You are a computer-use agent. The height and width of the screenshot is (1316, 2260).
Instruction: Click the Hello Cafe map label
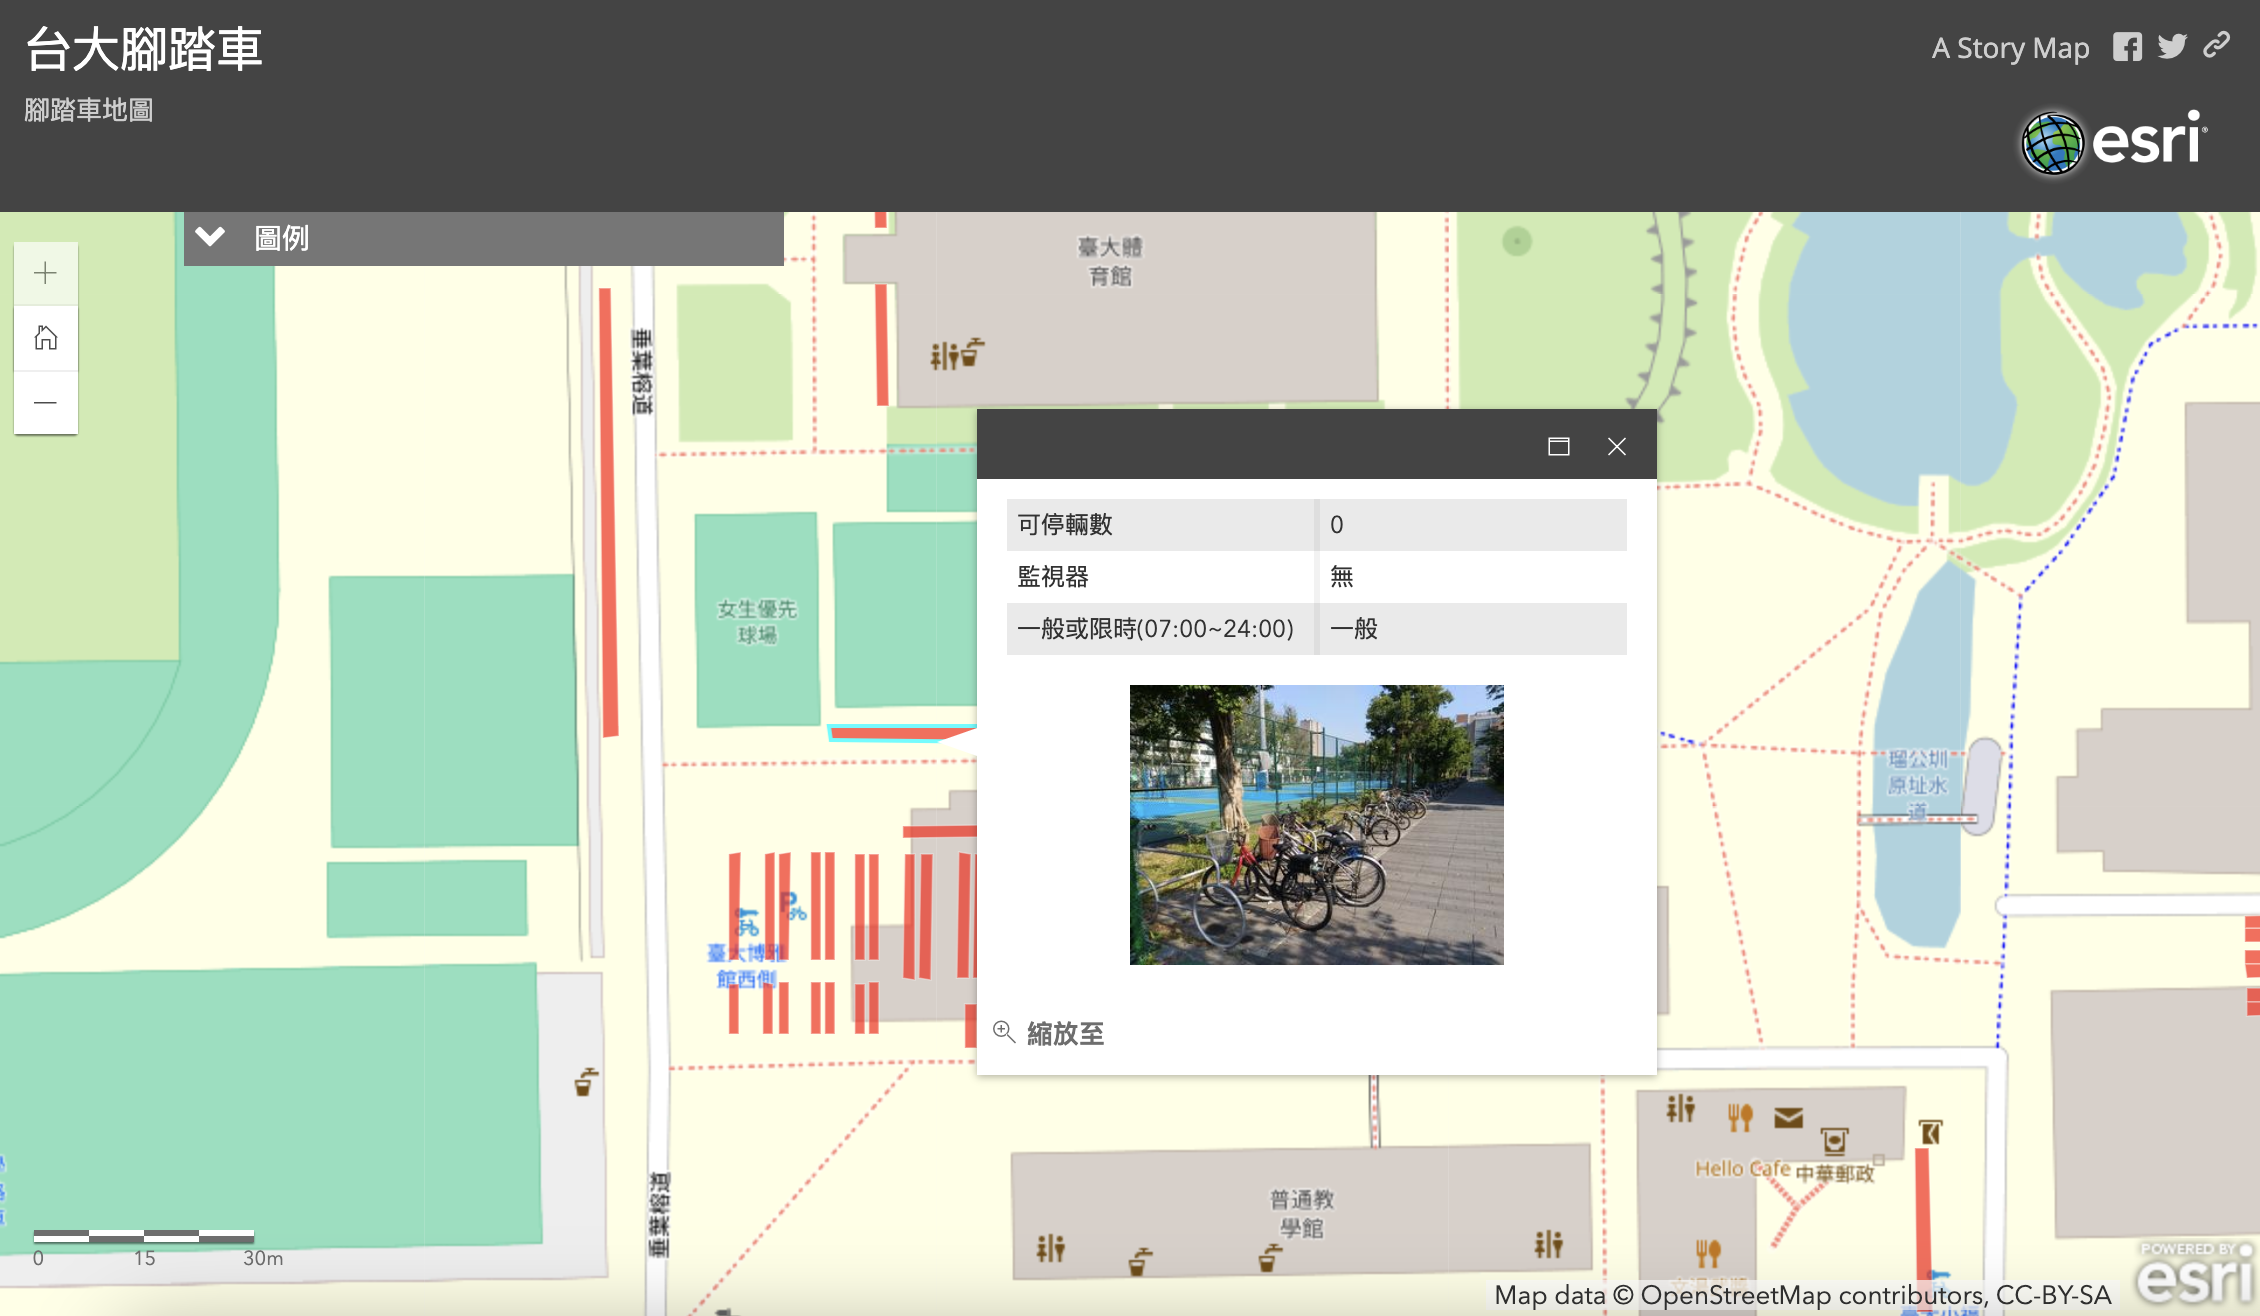click(x=1742, y=1168)
